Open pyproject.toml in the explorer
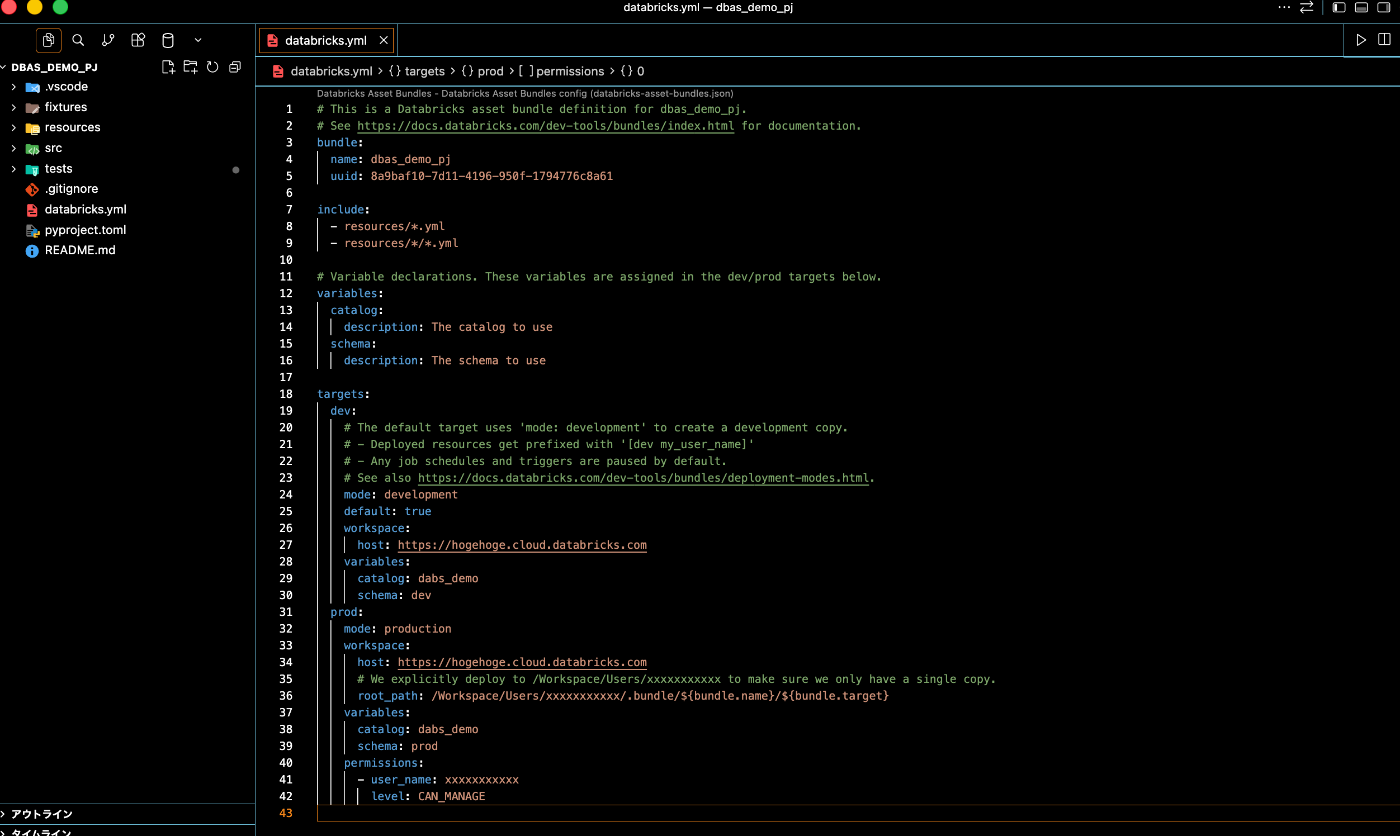 click(x=85, y=230)
